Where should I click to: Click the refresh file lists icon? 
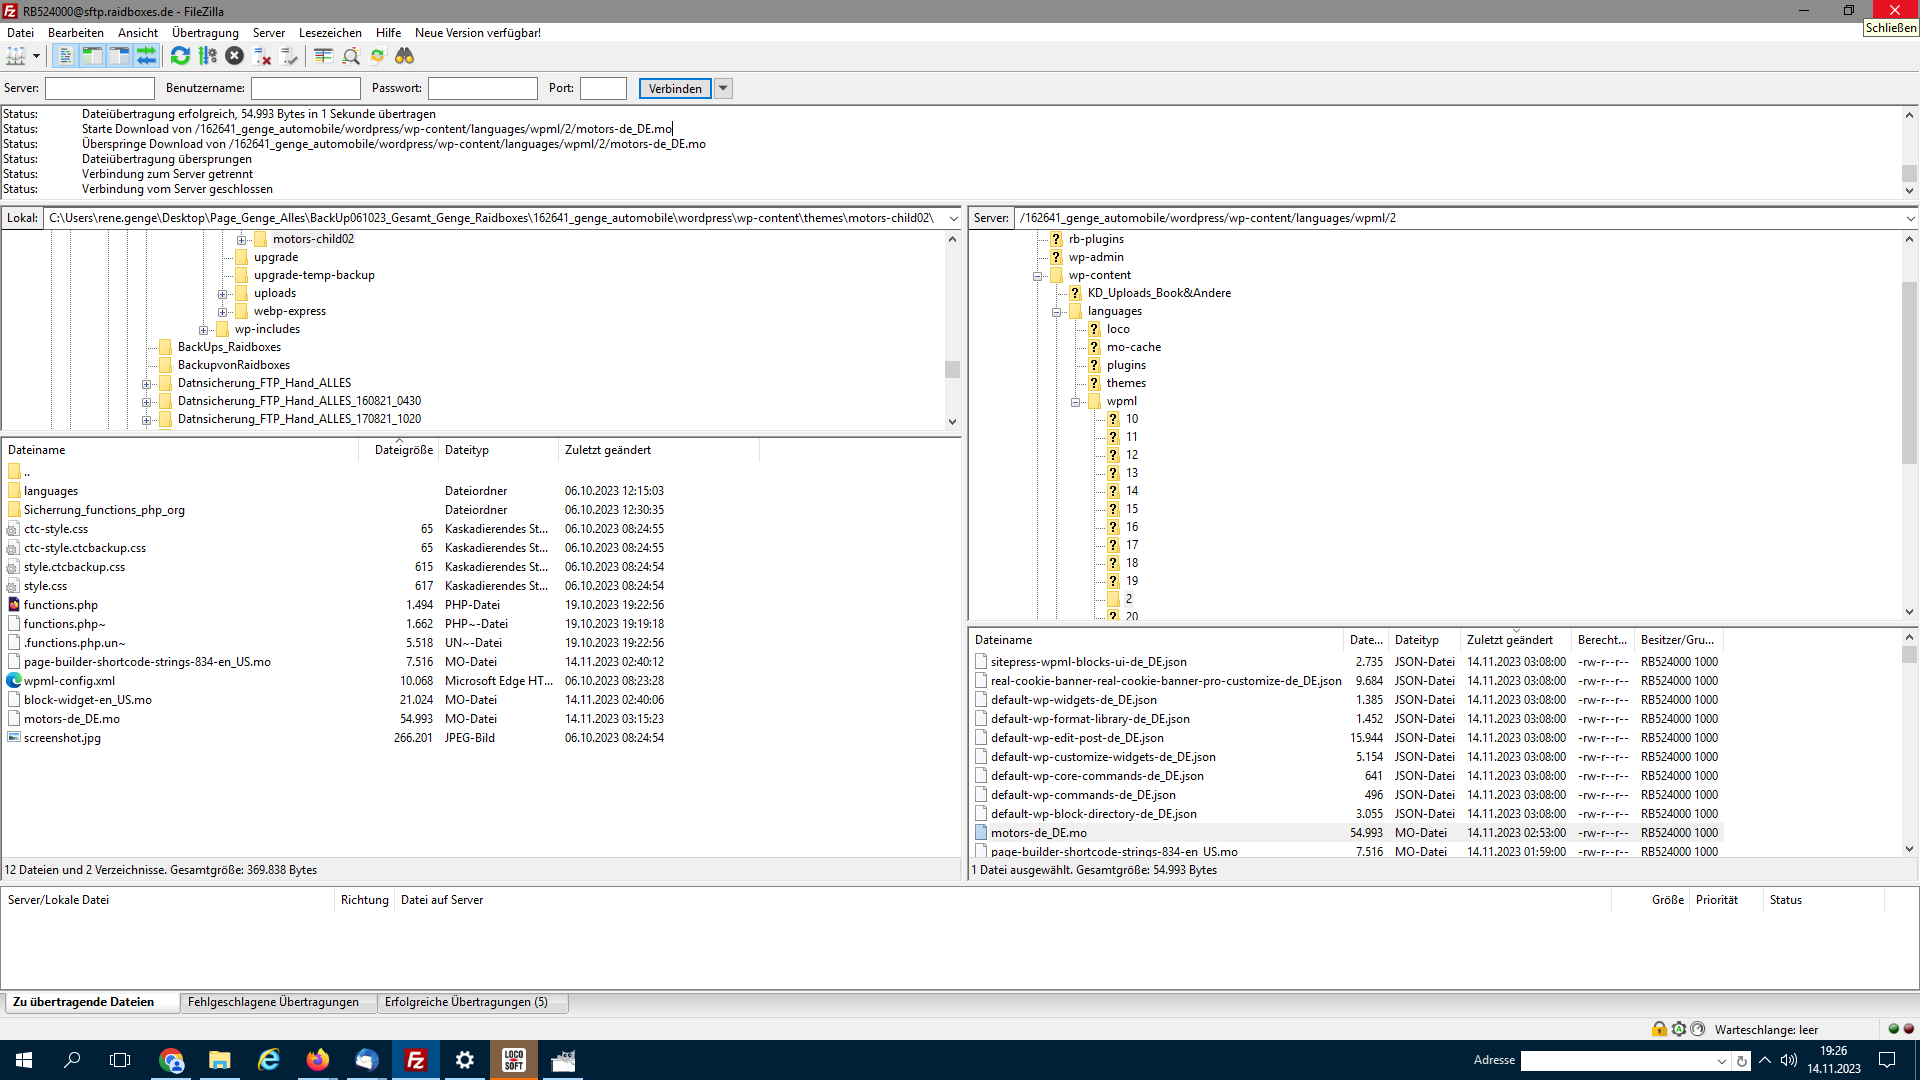click(180, 56)
